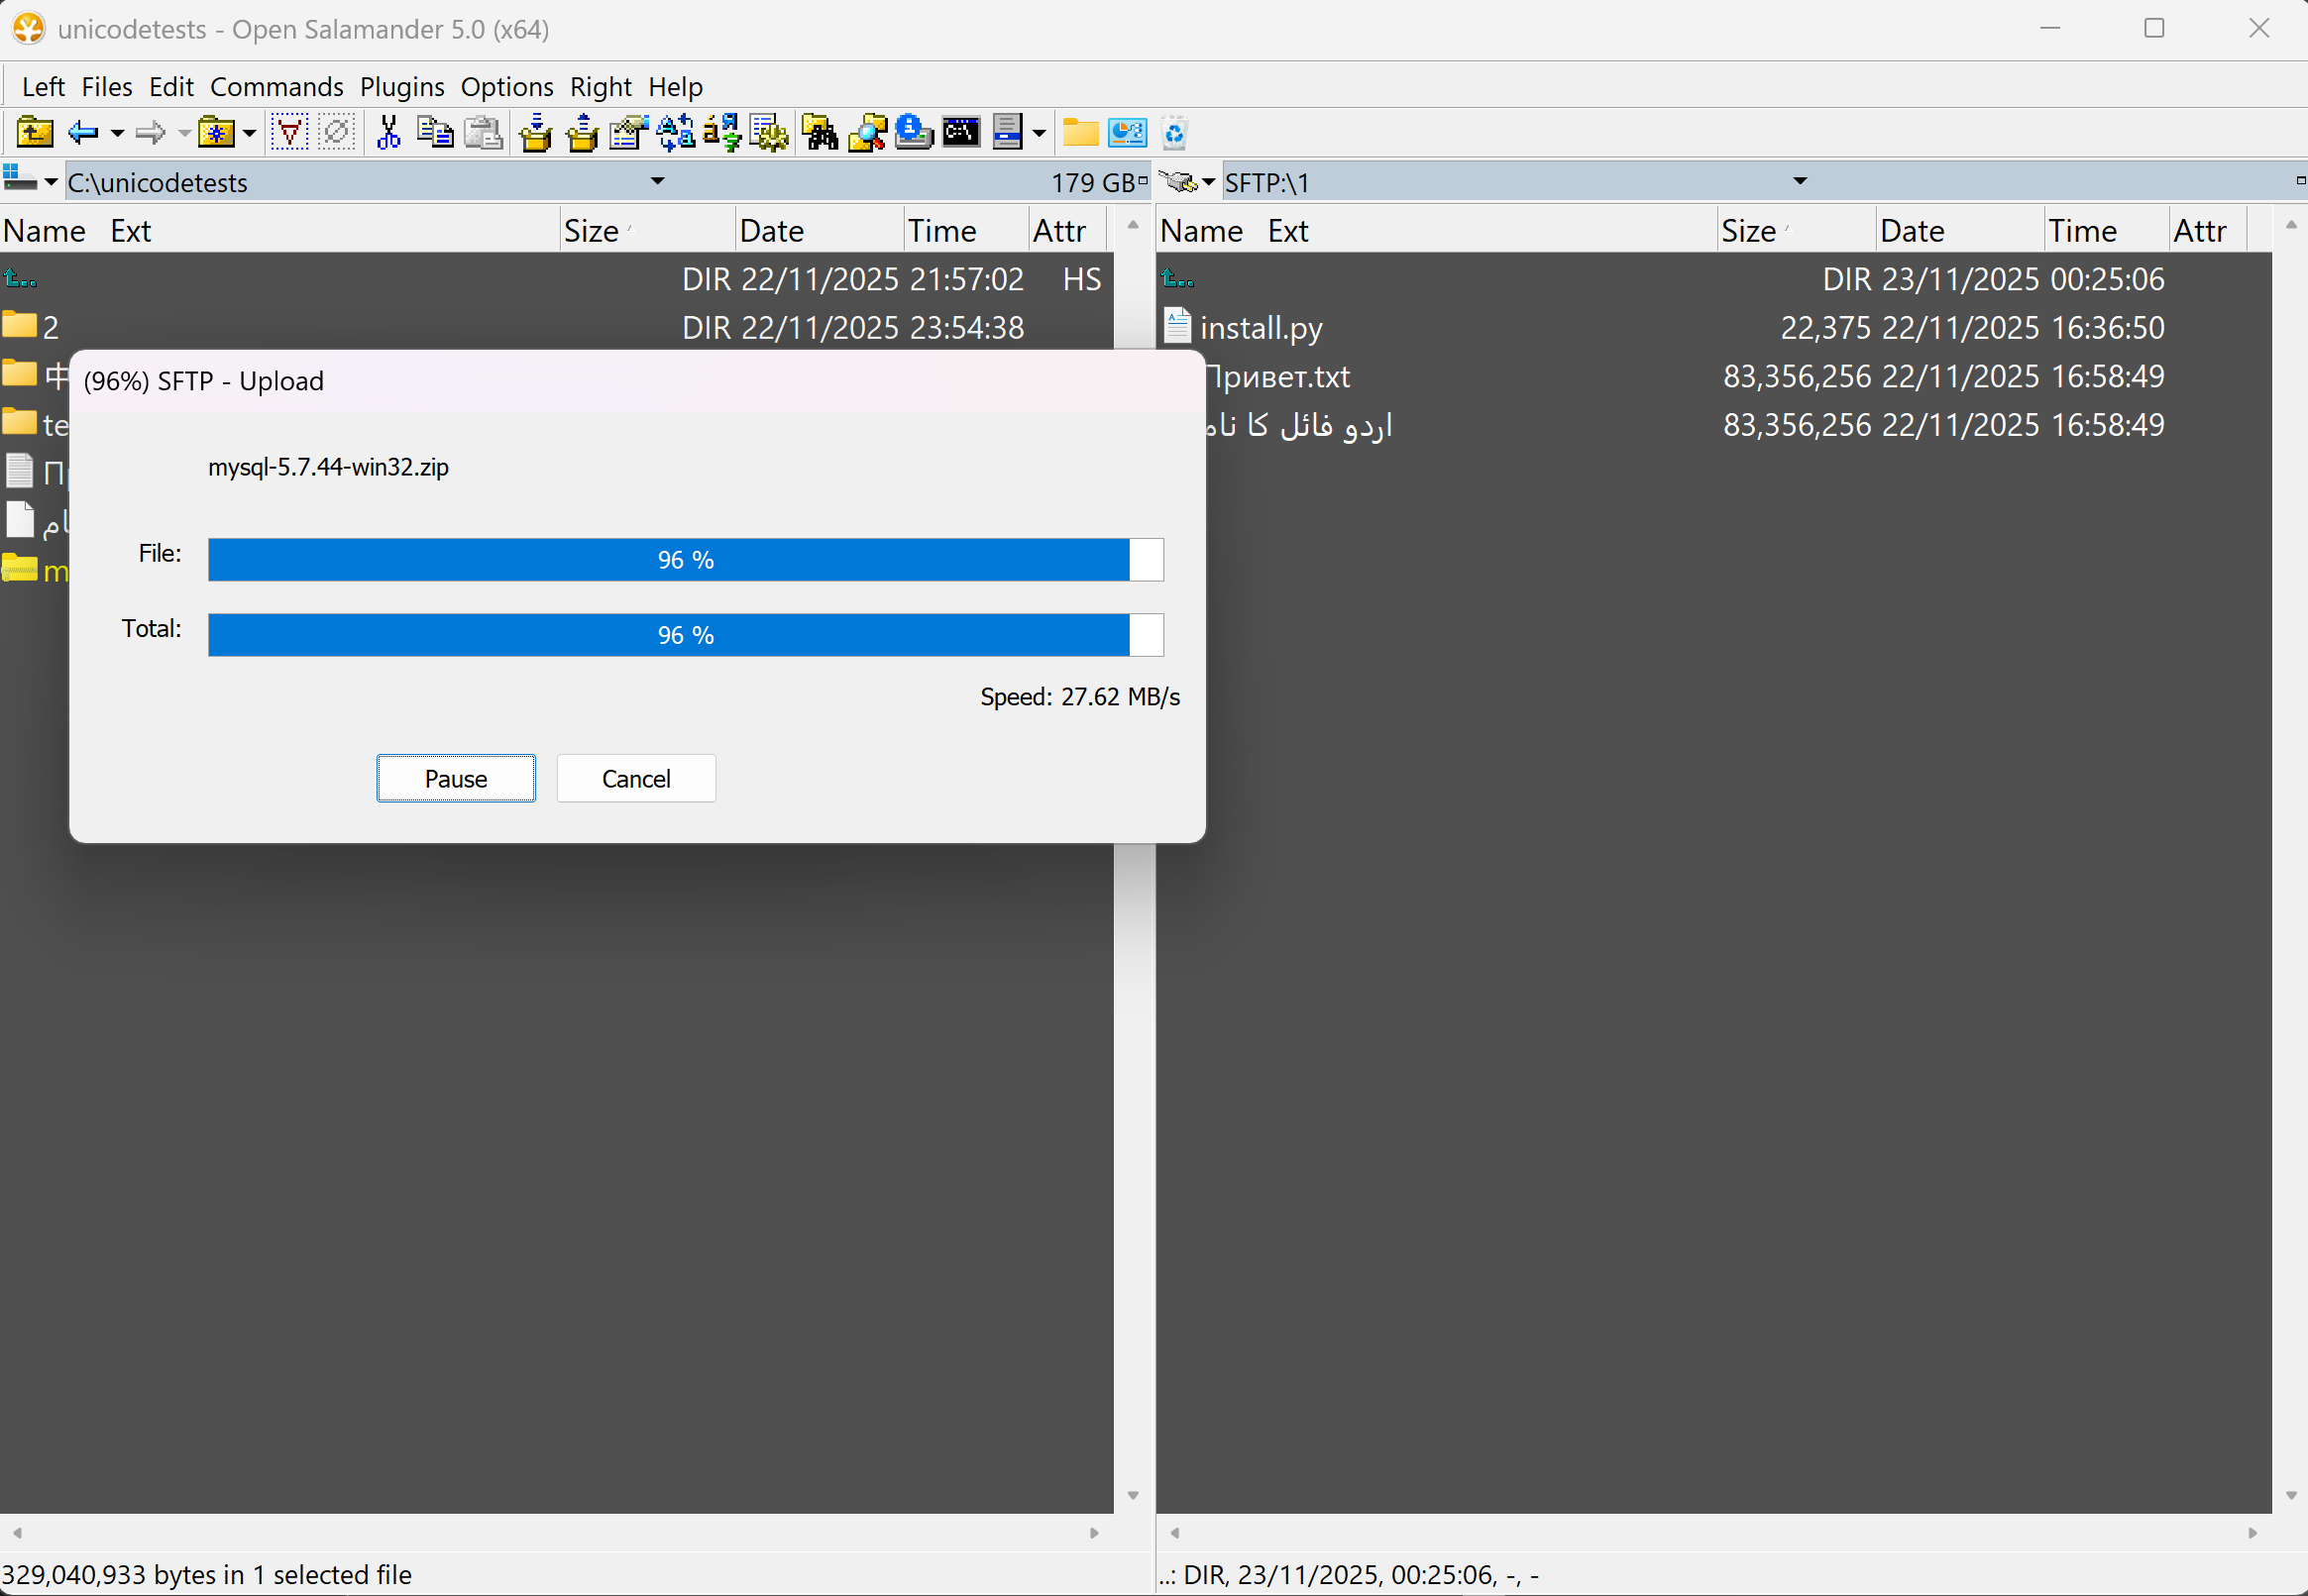Image resolution: width=2308 pixels, height=1596 pixels.
Task: Open the left panel path dropdown
Action: coord(656,181)
